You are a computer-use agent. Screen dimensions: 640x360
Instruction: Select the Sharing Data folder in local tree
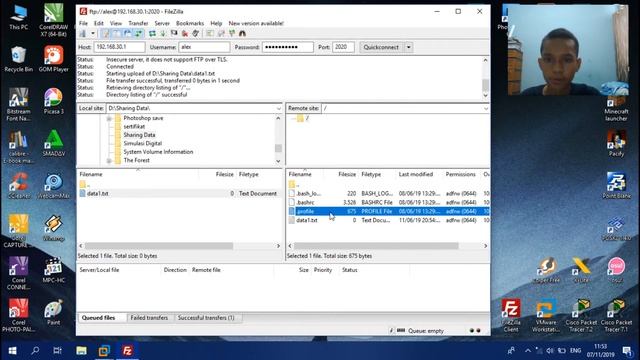[x=139, y=135]
